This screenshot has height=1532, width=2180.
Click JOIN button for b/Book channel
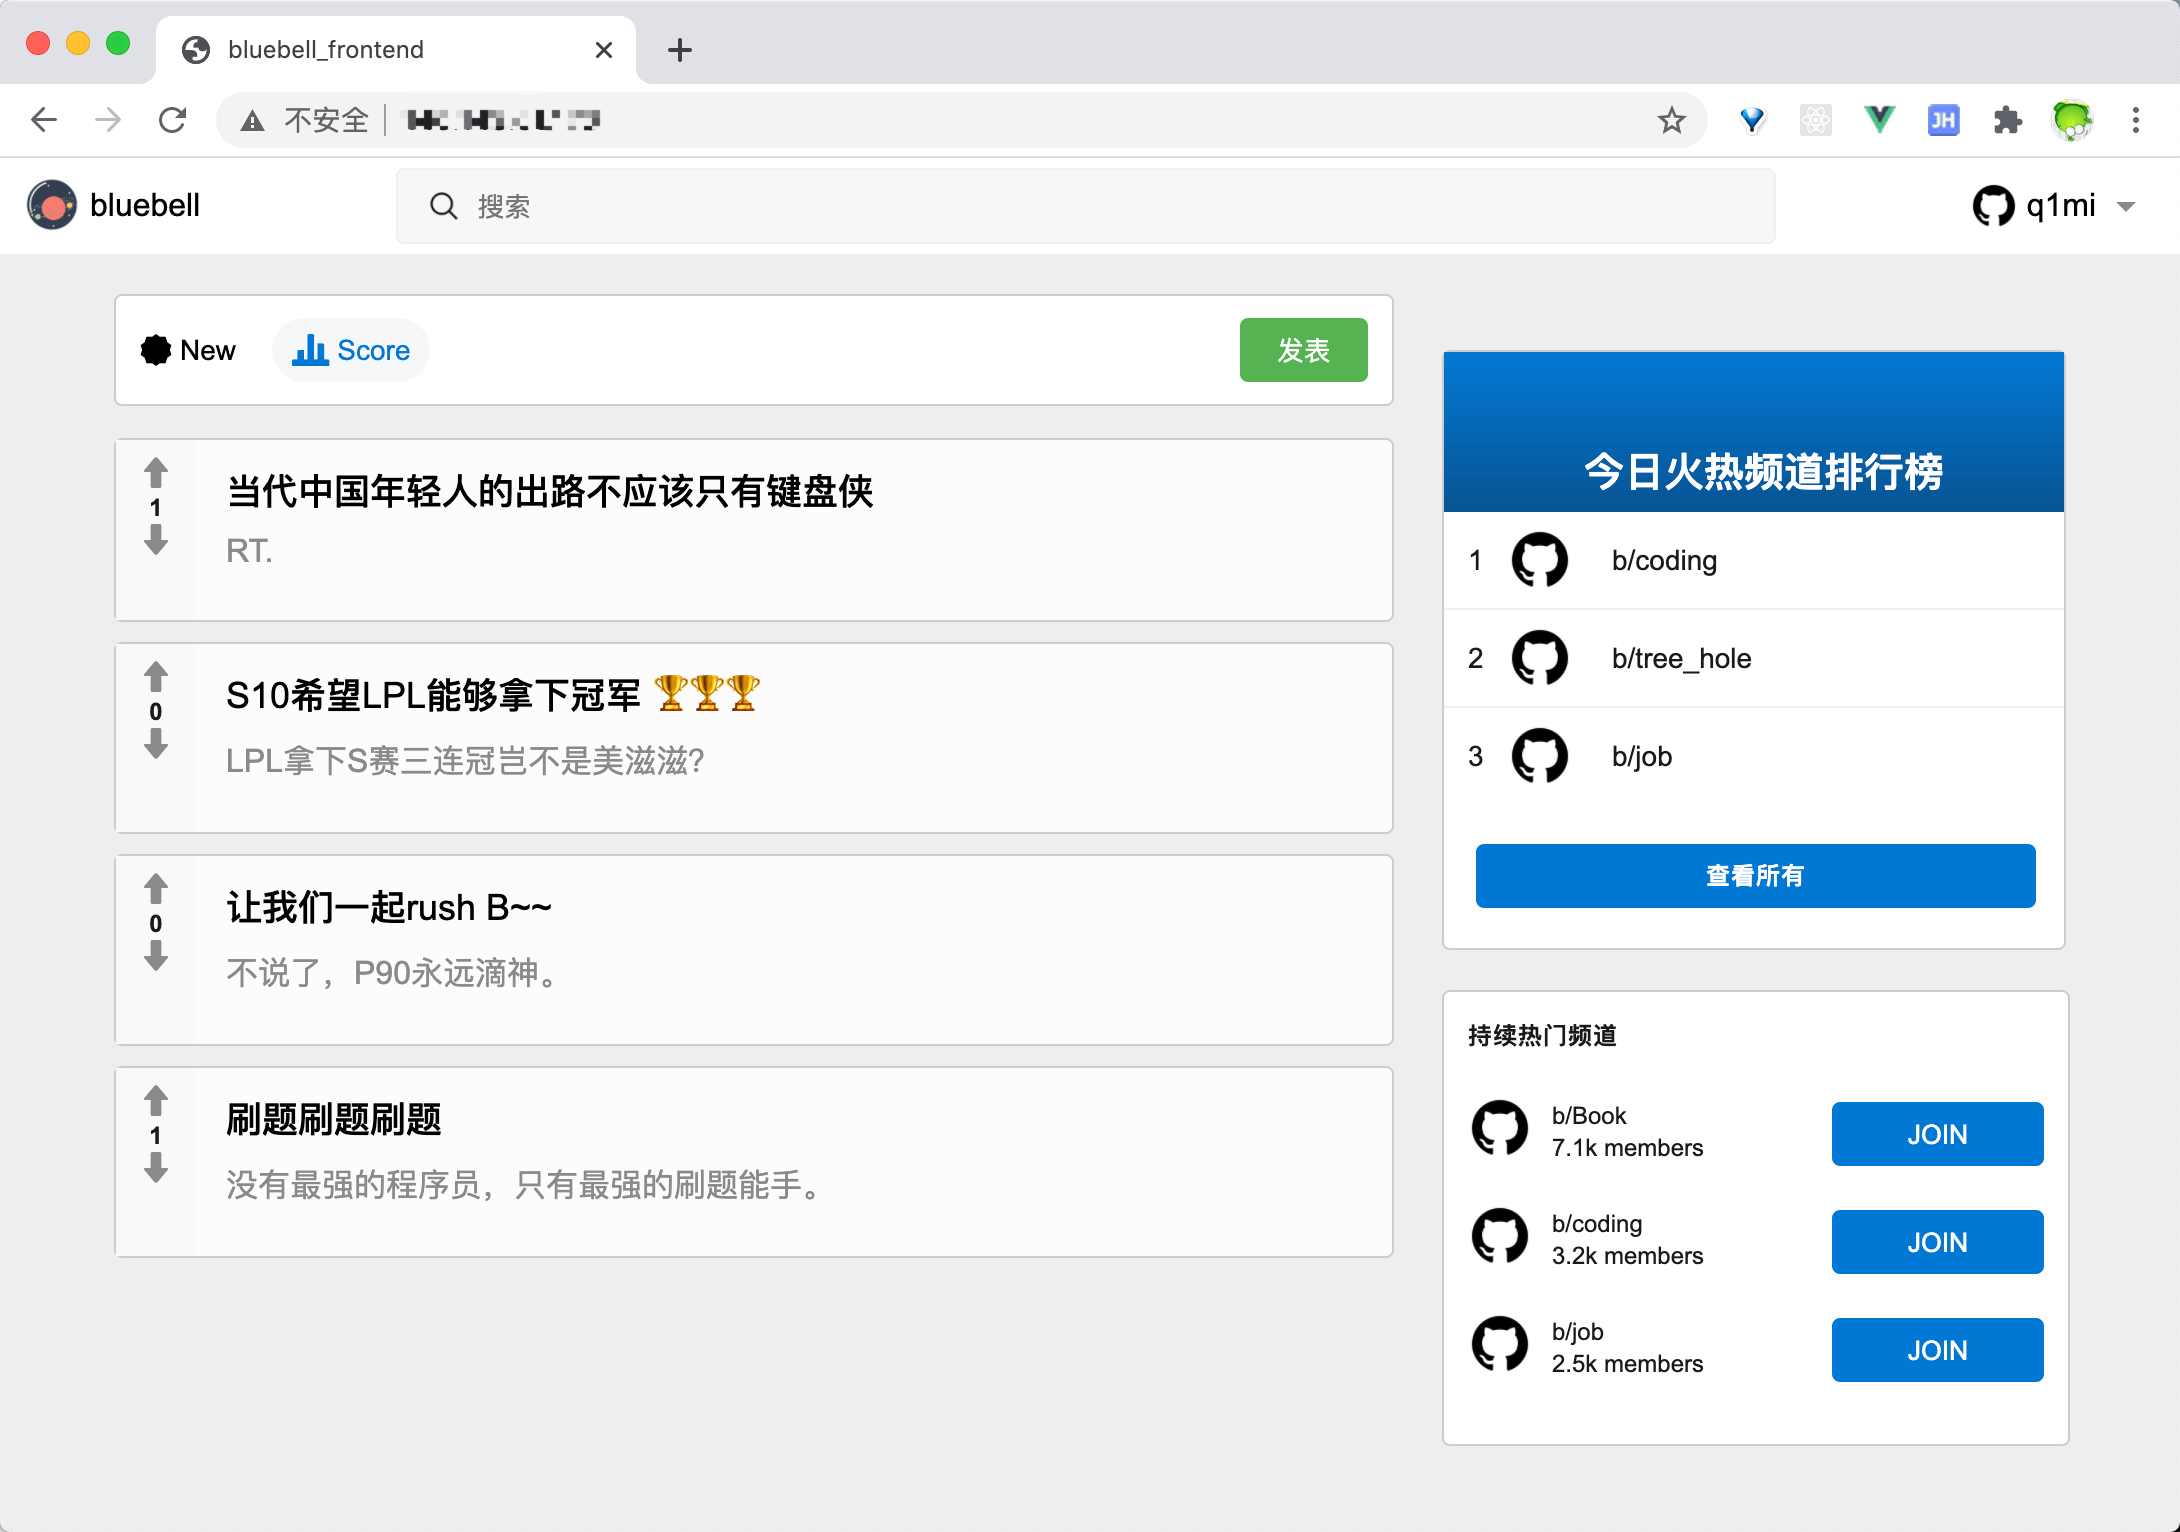click(x=1940, y=1136)
